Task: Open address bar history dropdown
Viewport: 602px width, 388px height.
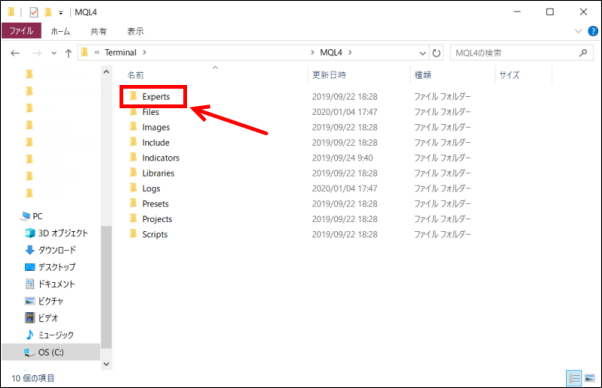Action: point(422,53)
